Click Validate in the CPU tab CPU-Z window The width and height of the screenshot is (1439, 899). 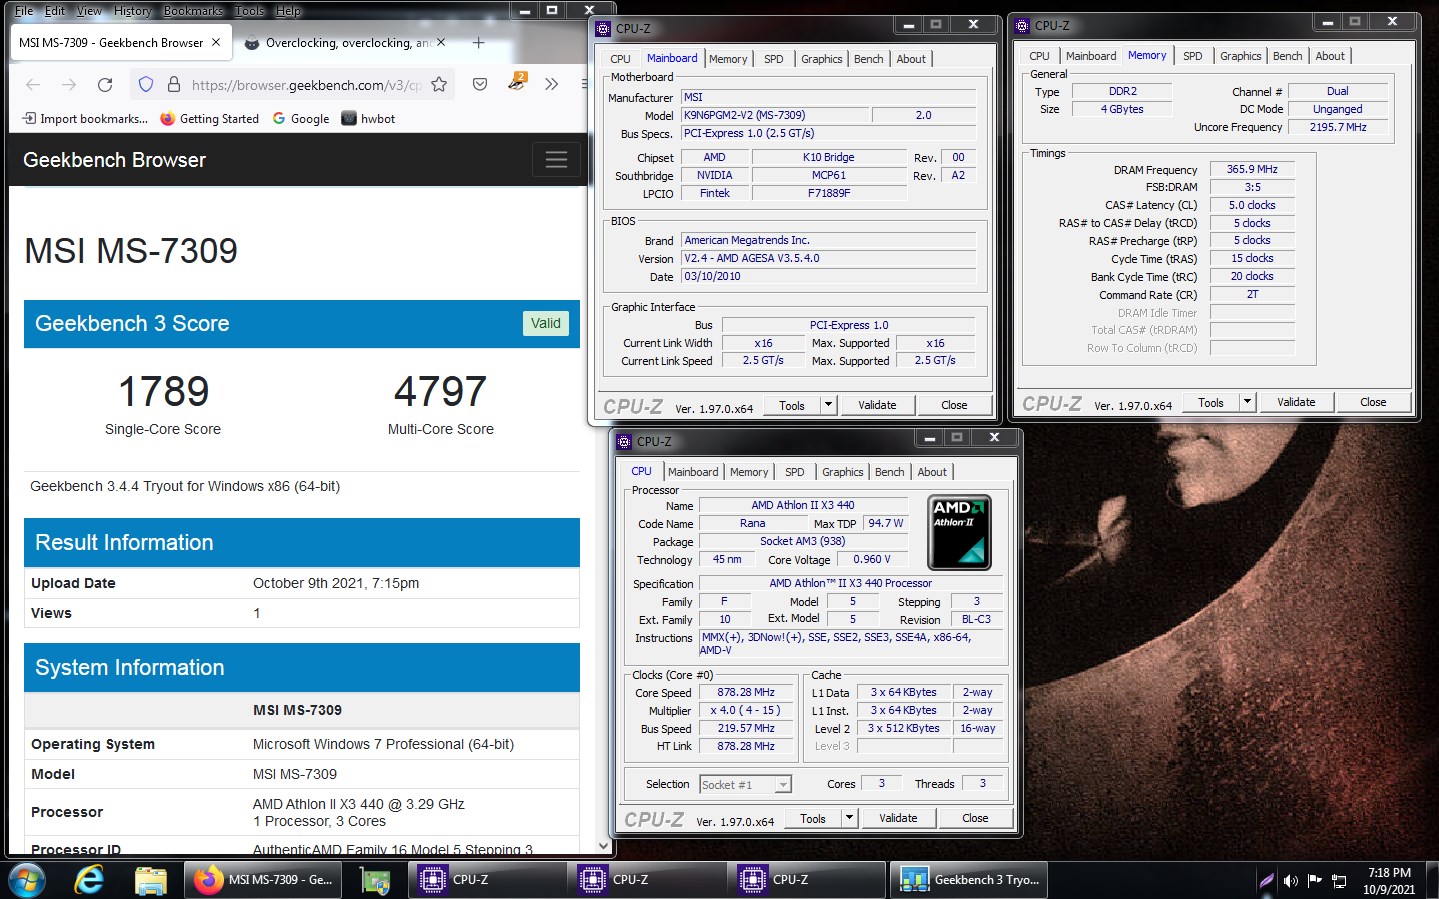tap(898, 818)
